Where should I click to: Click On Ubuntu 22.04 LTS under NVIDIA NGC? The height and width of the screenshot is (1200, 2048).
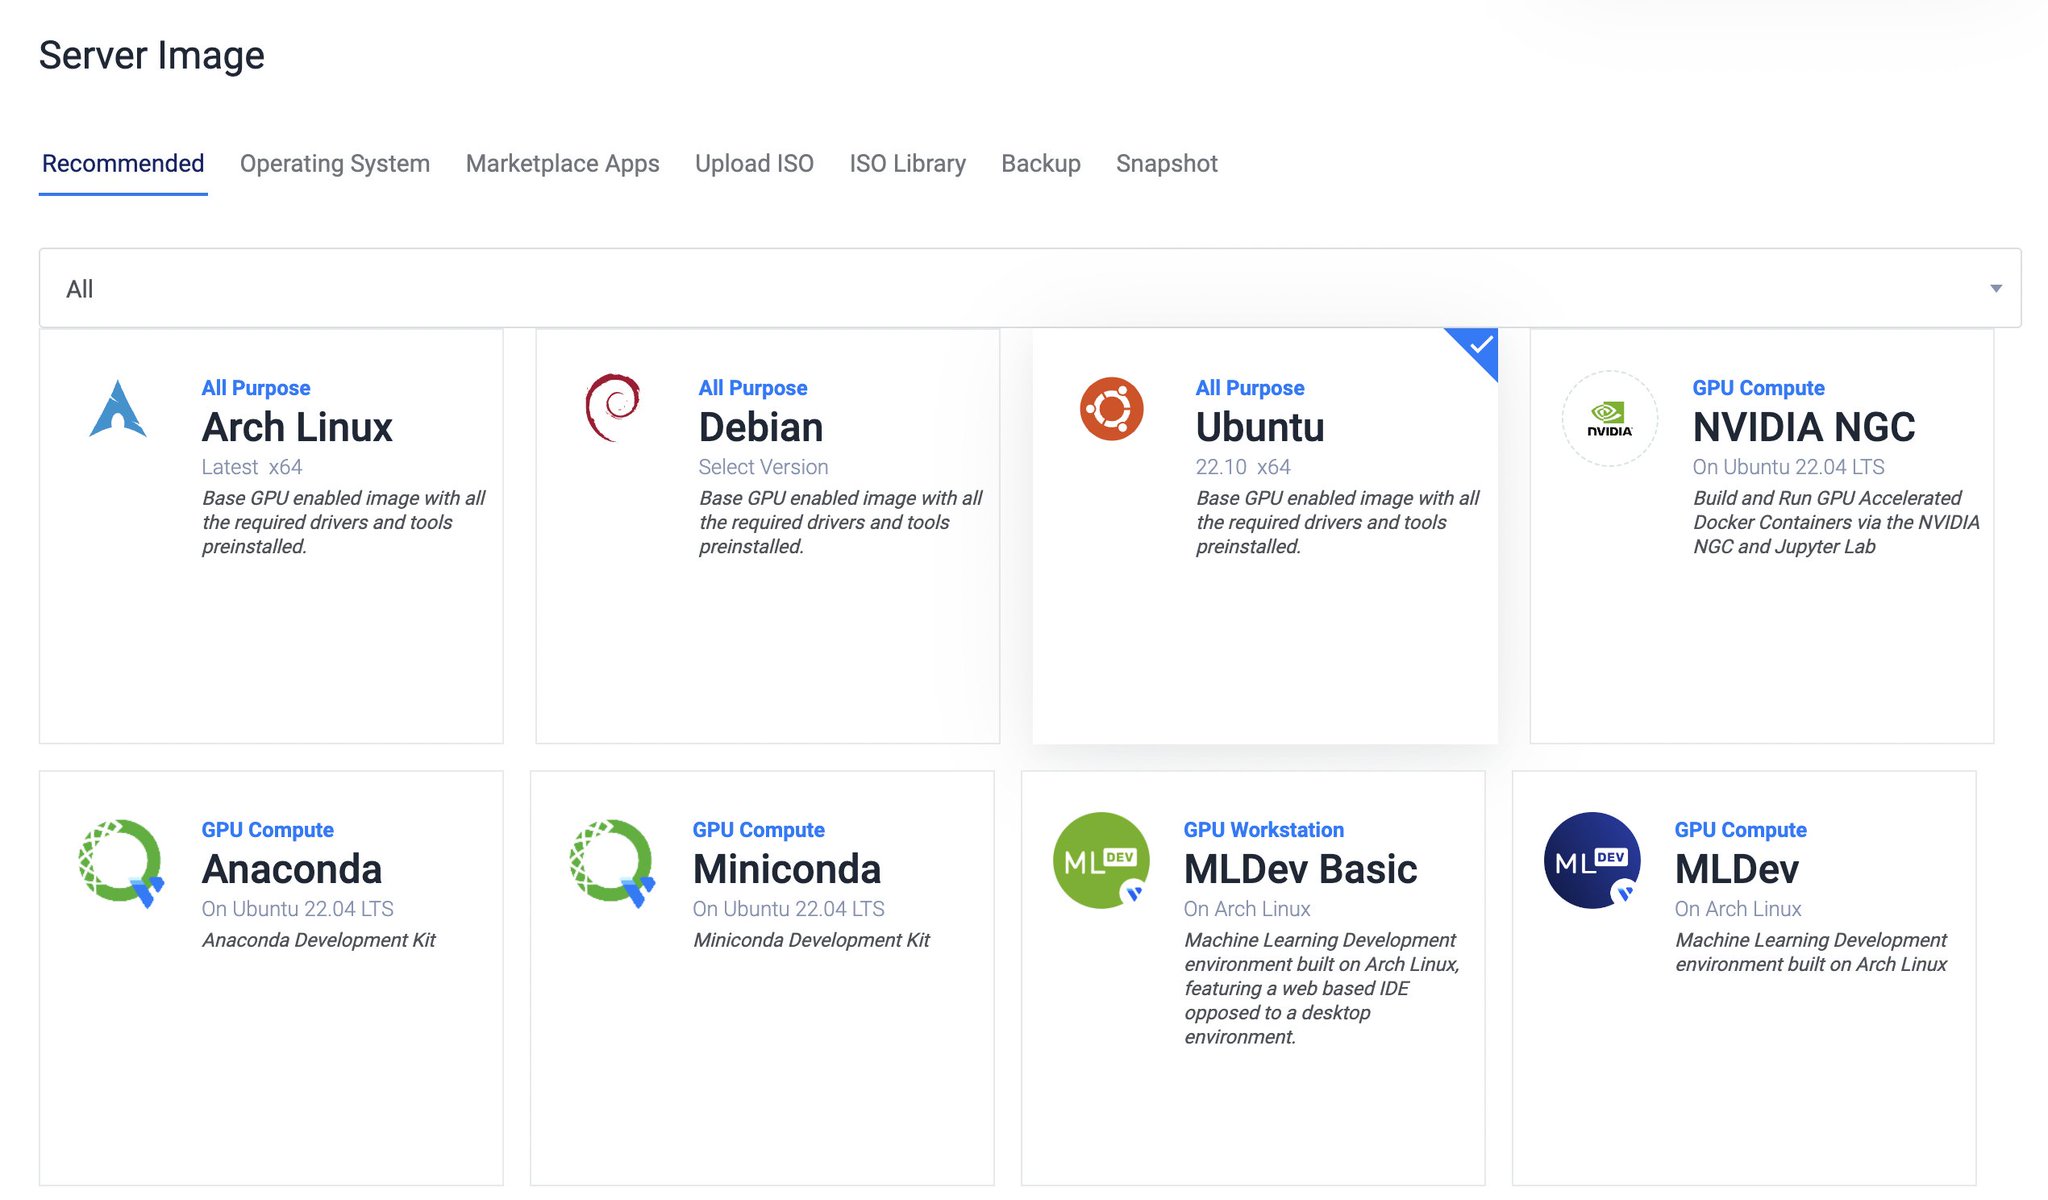coord(1788,467)
